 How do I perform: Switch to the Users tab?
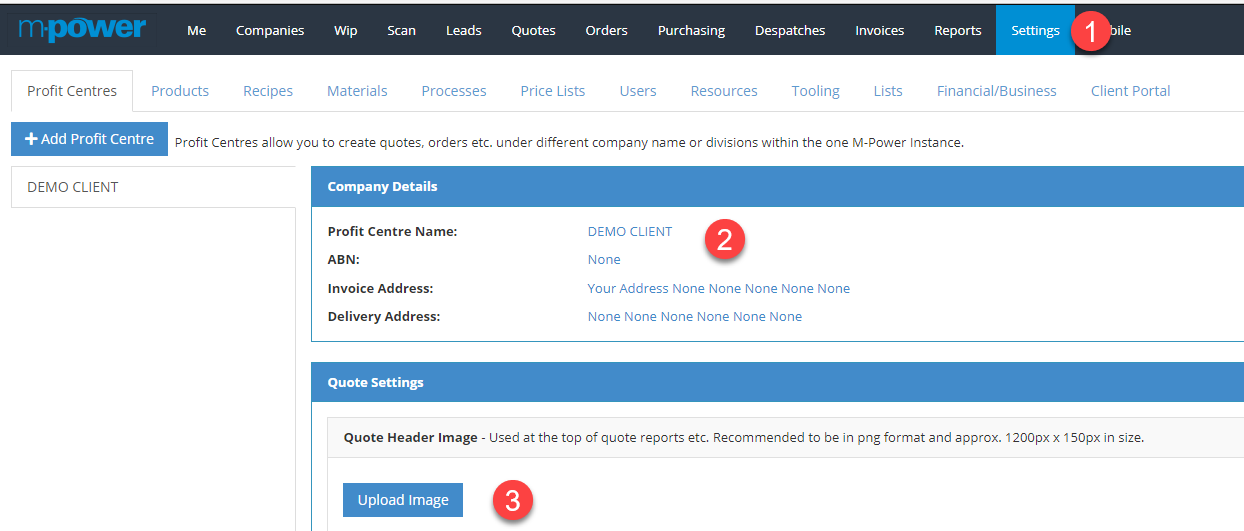(x=638, y=90)
